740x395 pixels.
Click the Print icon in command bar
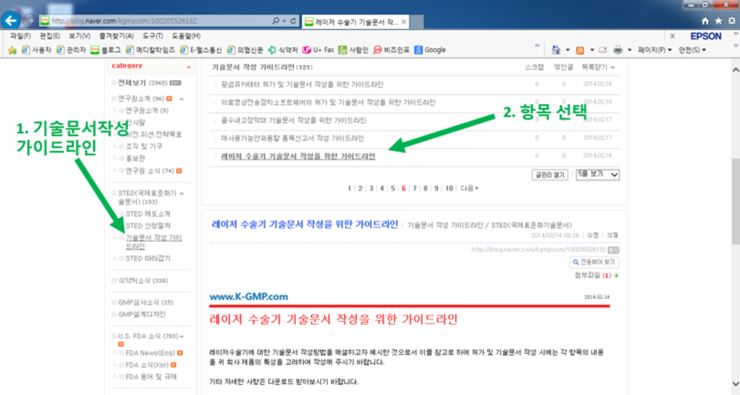coord(617,50)
